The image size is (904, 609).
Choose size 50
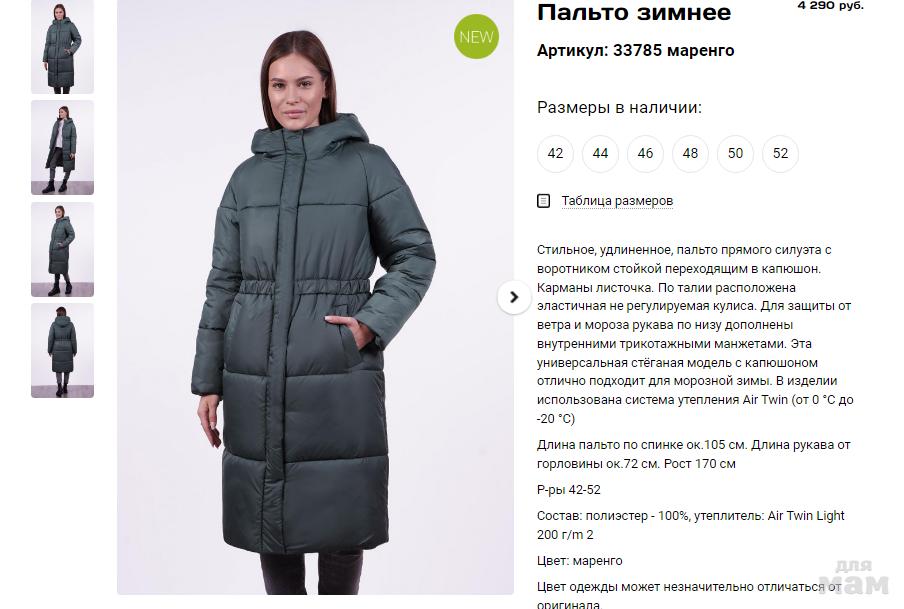735,153
